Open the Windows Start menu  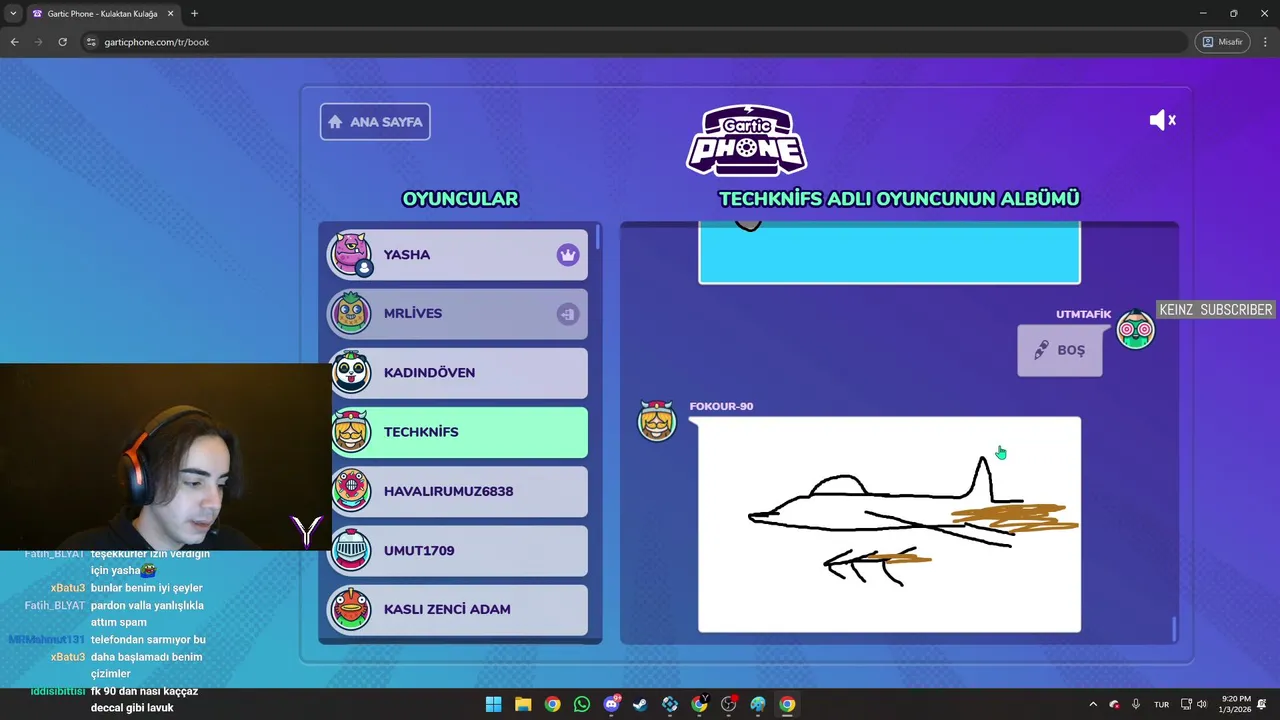pos(494,704)
